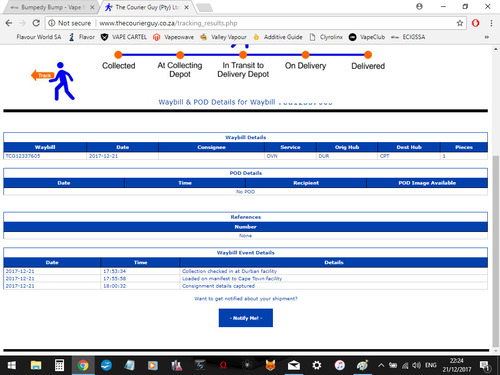The image size is (500, 375).
Task: Click the Delivered progress marker
Action: (x=368, y=55)
